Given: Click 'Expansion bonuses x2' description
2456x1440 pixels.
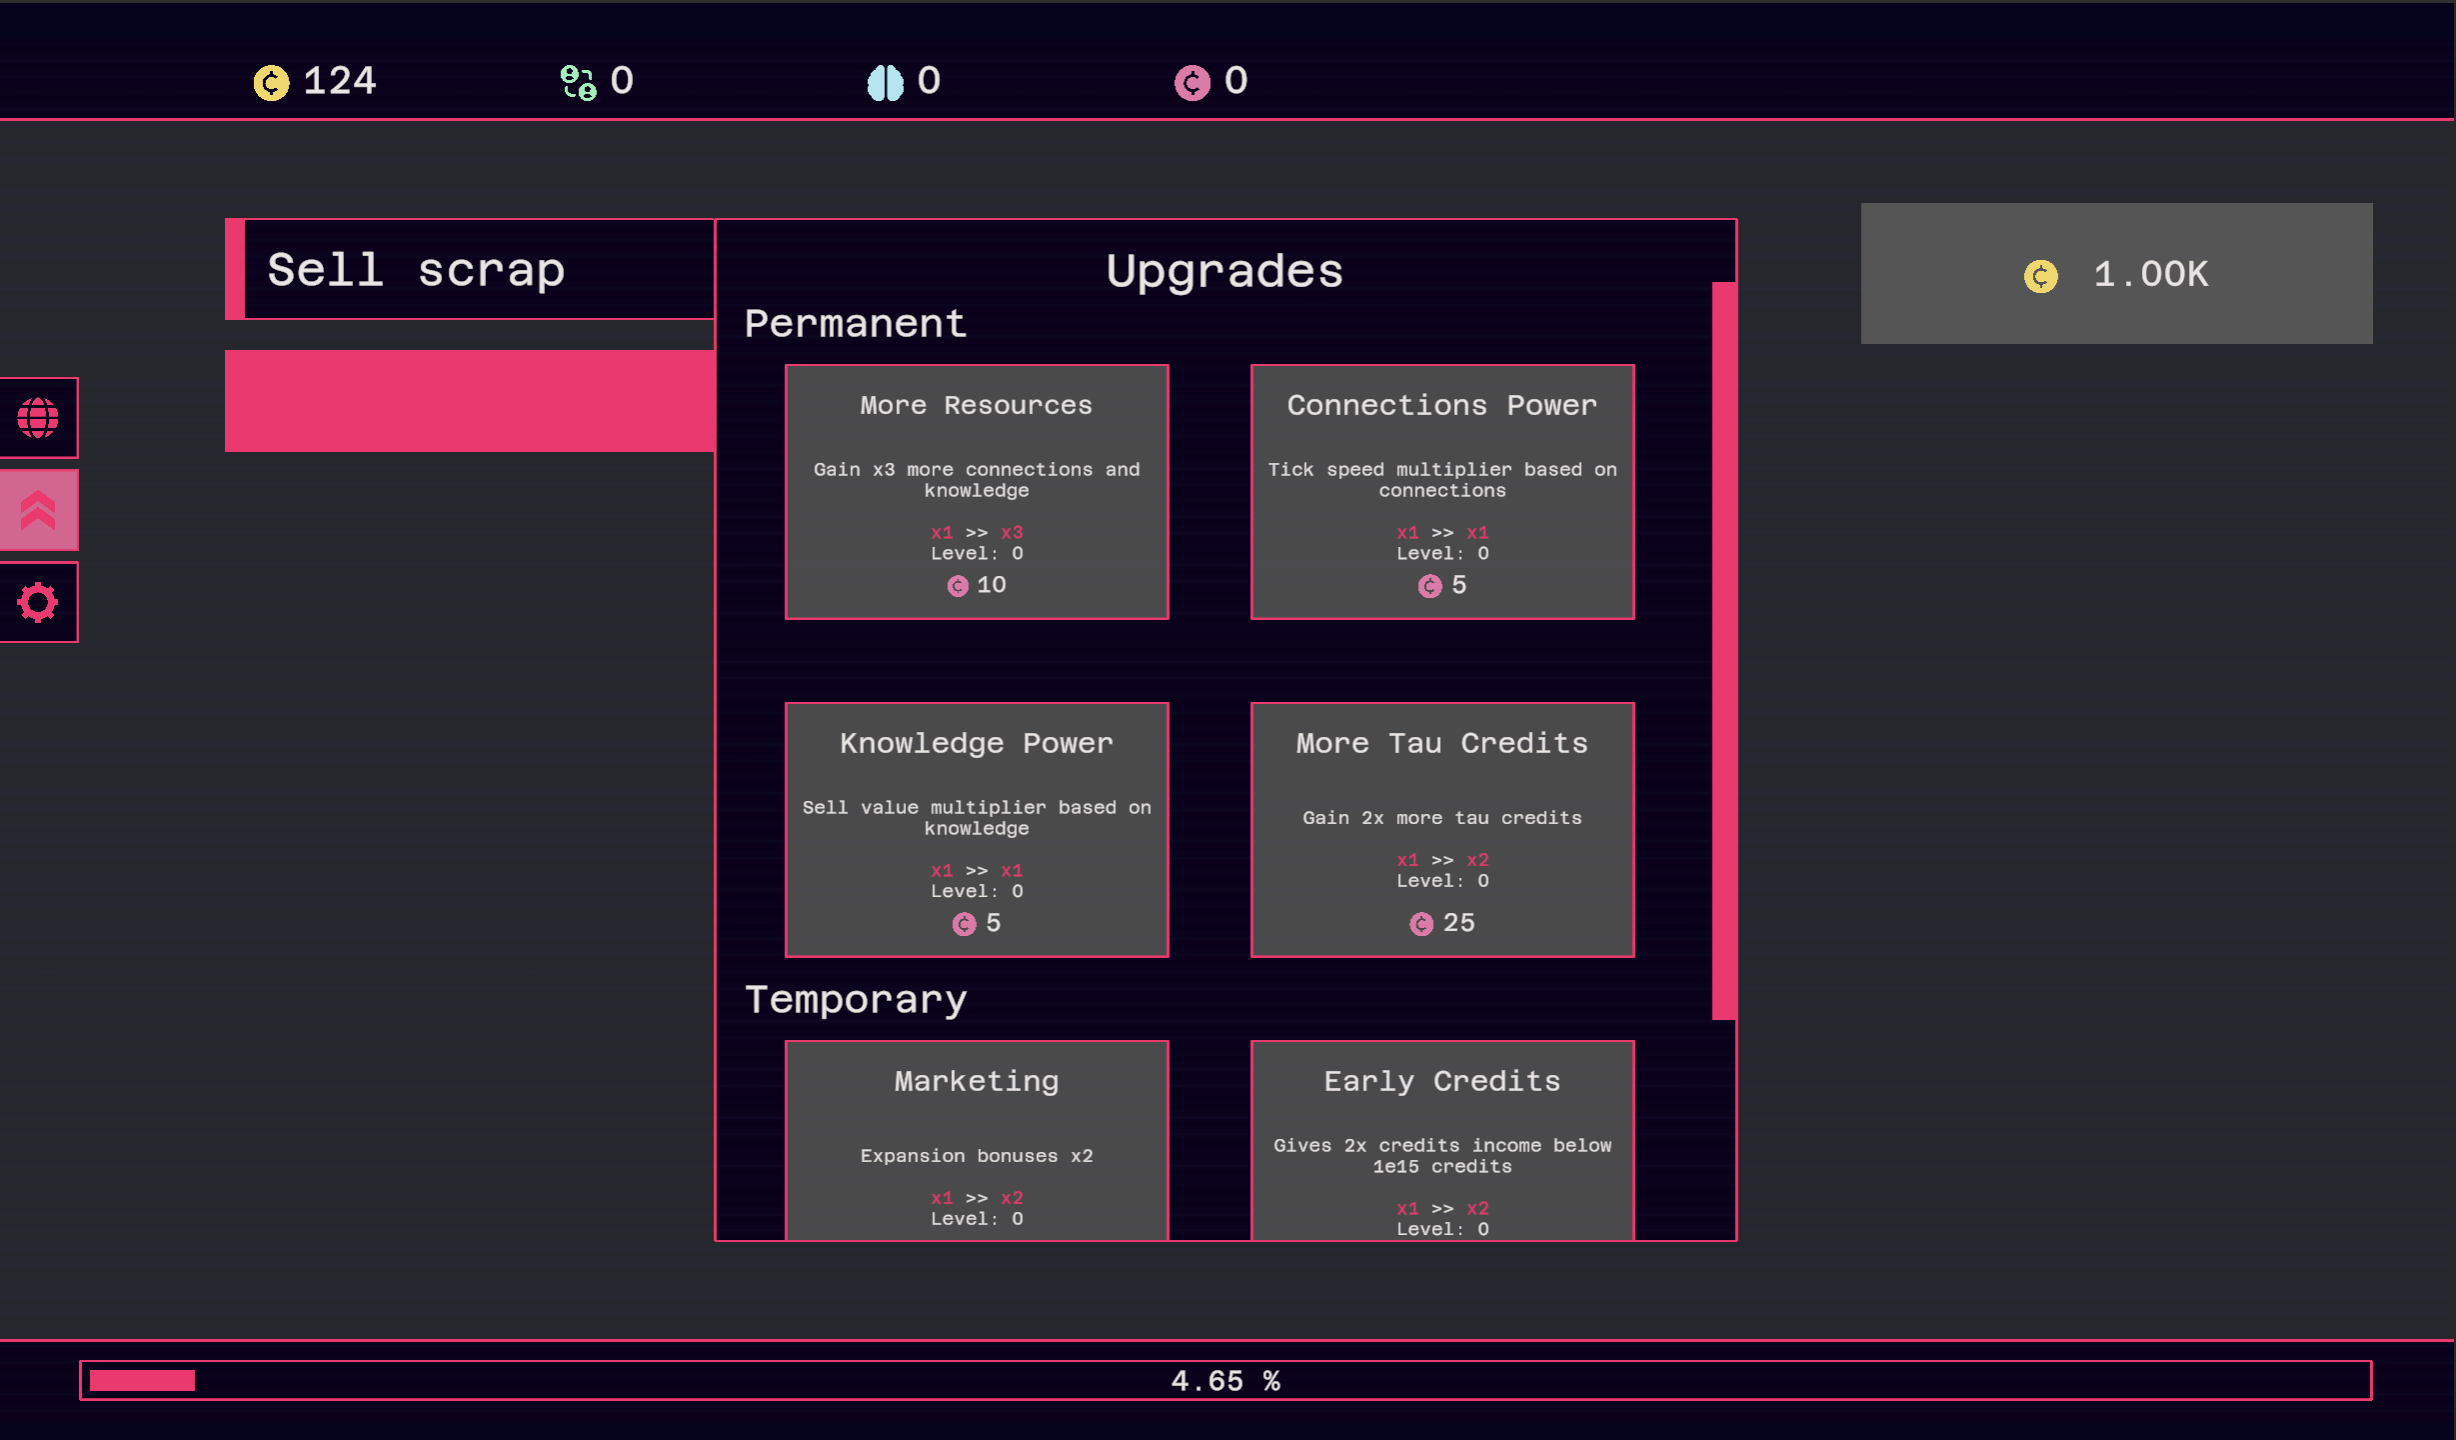Looking at the screenshot, I should (977, 1156).
